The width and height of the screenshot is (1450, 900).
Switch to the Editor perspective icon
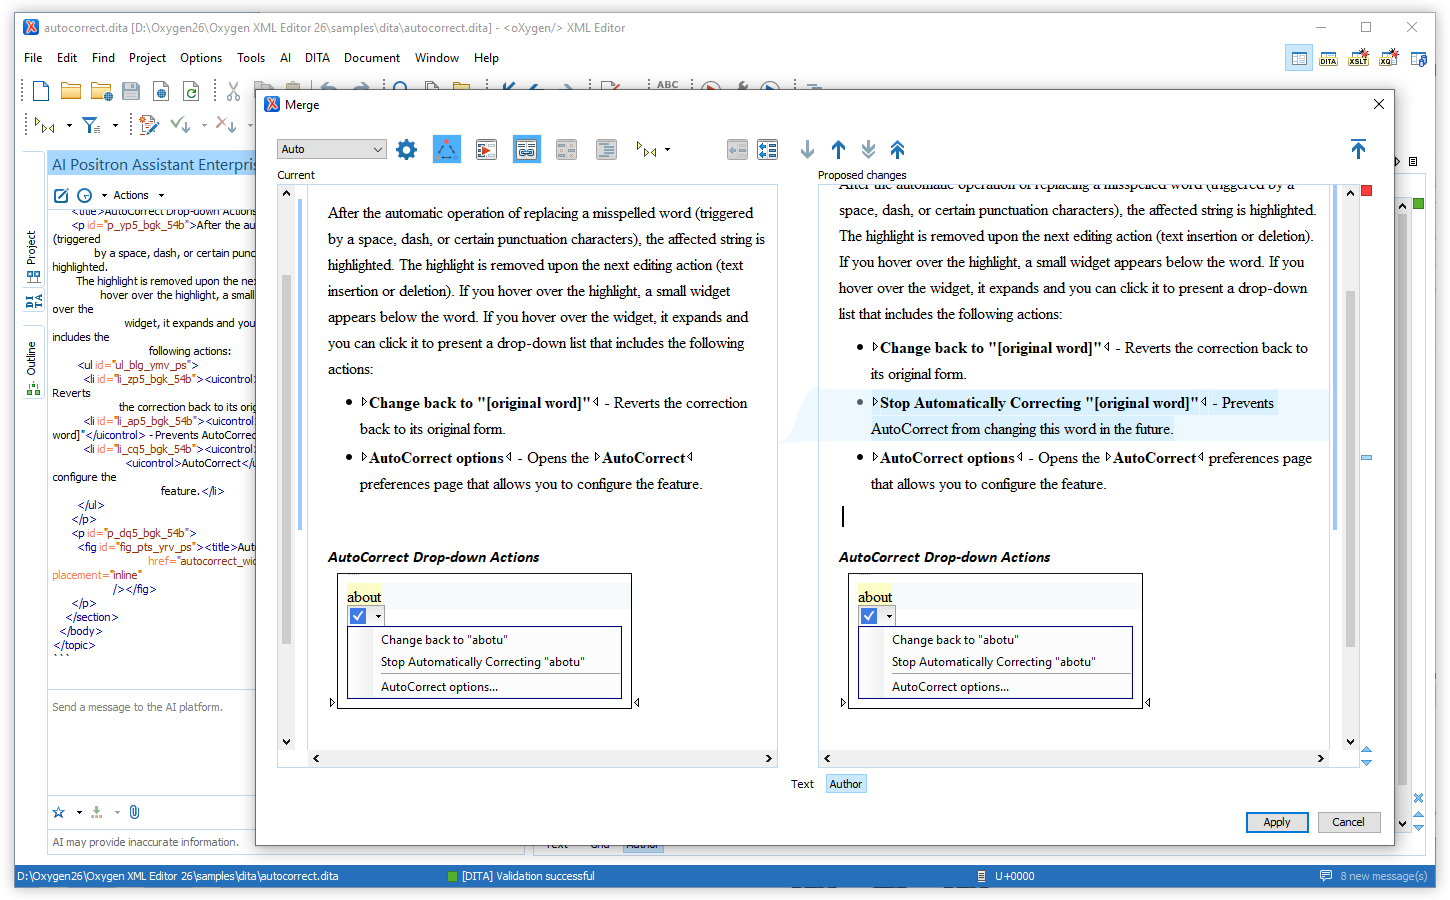point(1299,59)
